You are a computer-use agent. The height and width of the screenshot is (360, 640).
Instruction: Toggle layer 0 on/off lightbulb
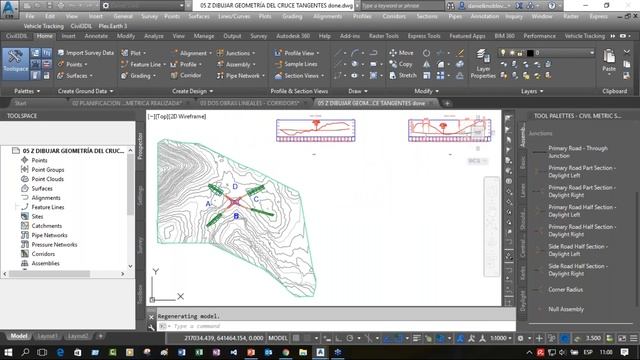503,53
